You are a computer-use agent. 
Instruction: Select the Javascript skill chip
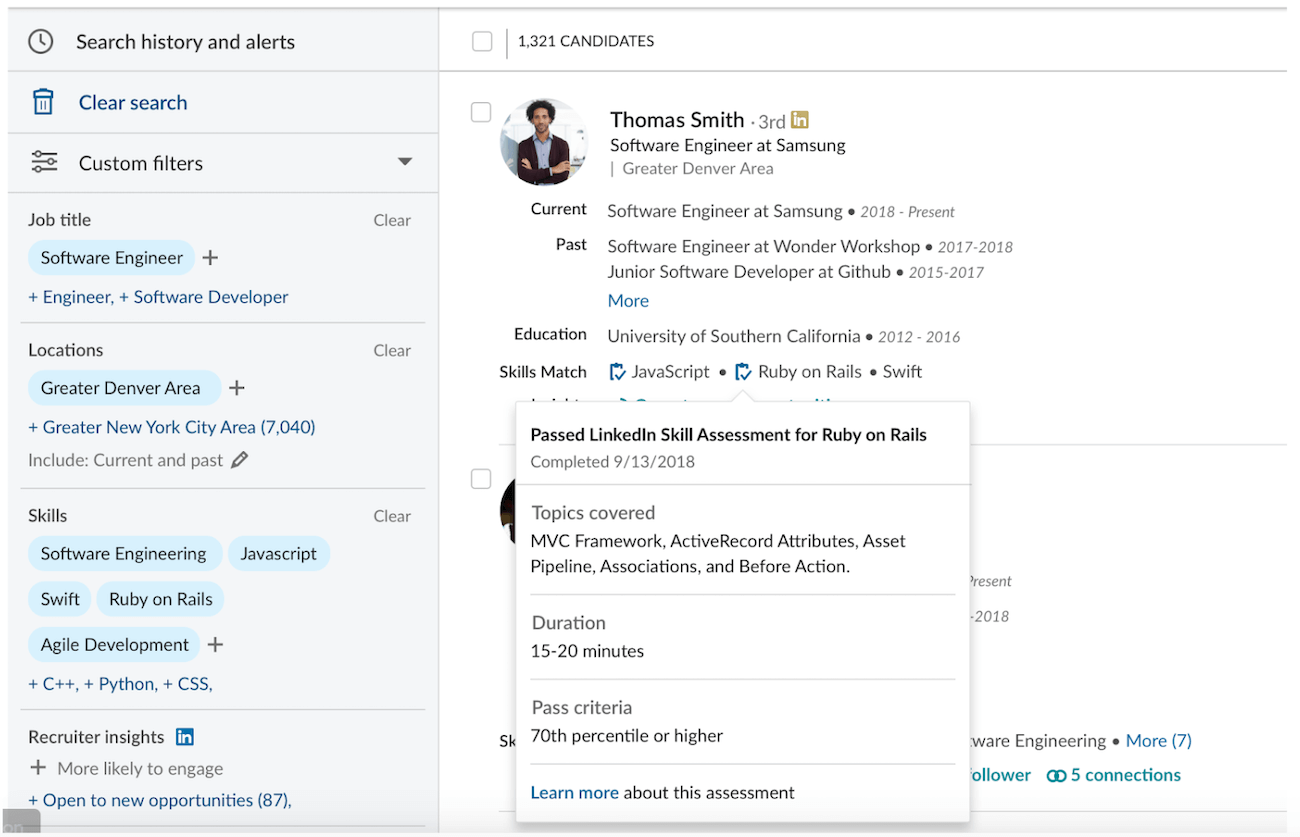279,554
